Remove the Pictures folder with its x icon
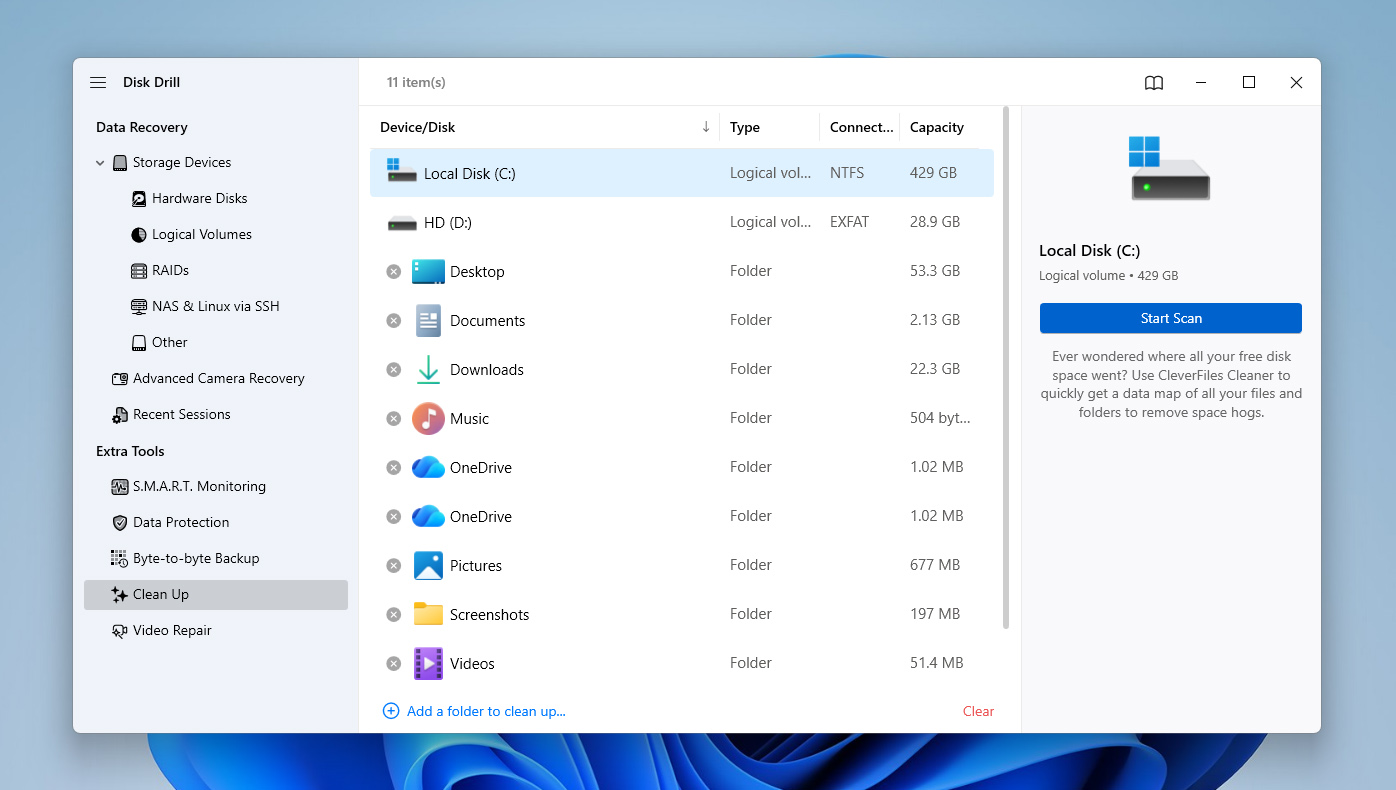This screenshot has width=1396, height=790. (394, 566)
